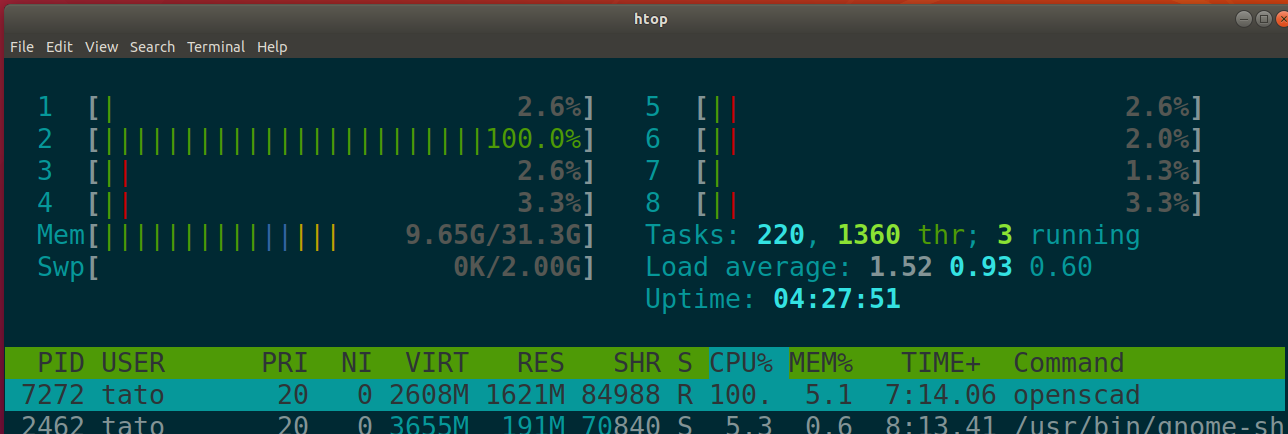The height and width of the screenshot is (434, 1288).
Task: Select the gnome-shell process row
Action: click(x=644, y=423)
